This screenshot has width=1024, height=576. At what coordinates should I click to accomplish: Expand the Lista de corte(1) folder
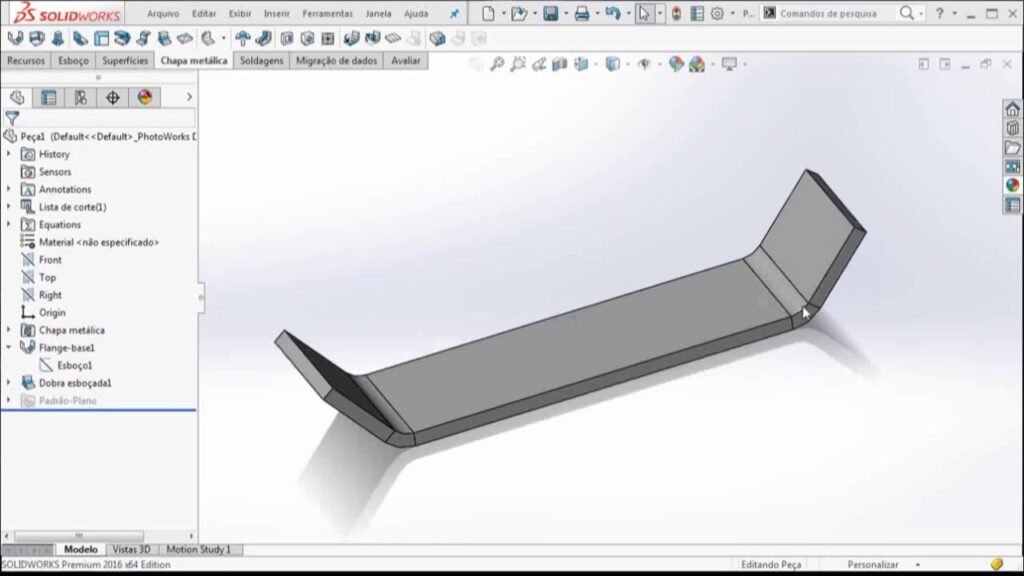9,207
